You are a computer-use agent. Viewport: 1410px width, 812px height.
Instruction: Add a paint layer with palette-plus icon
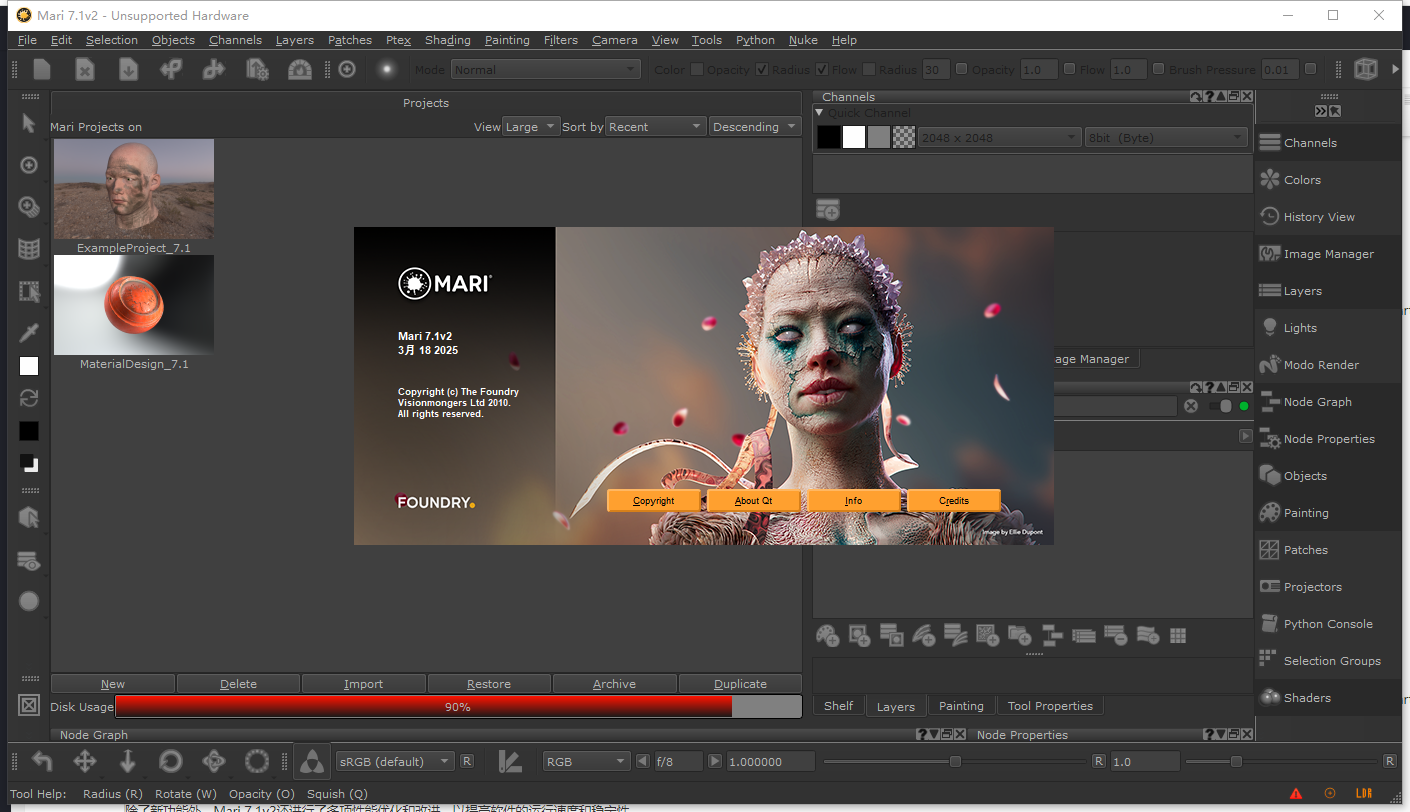point(827,635)
